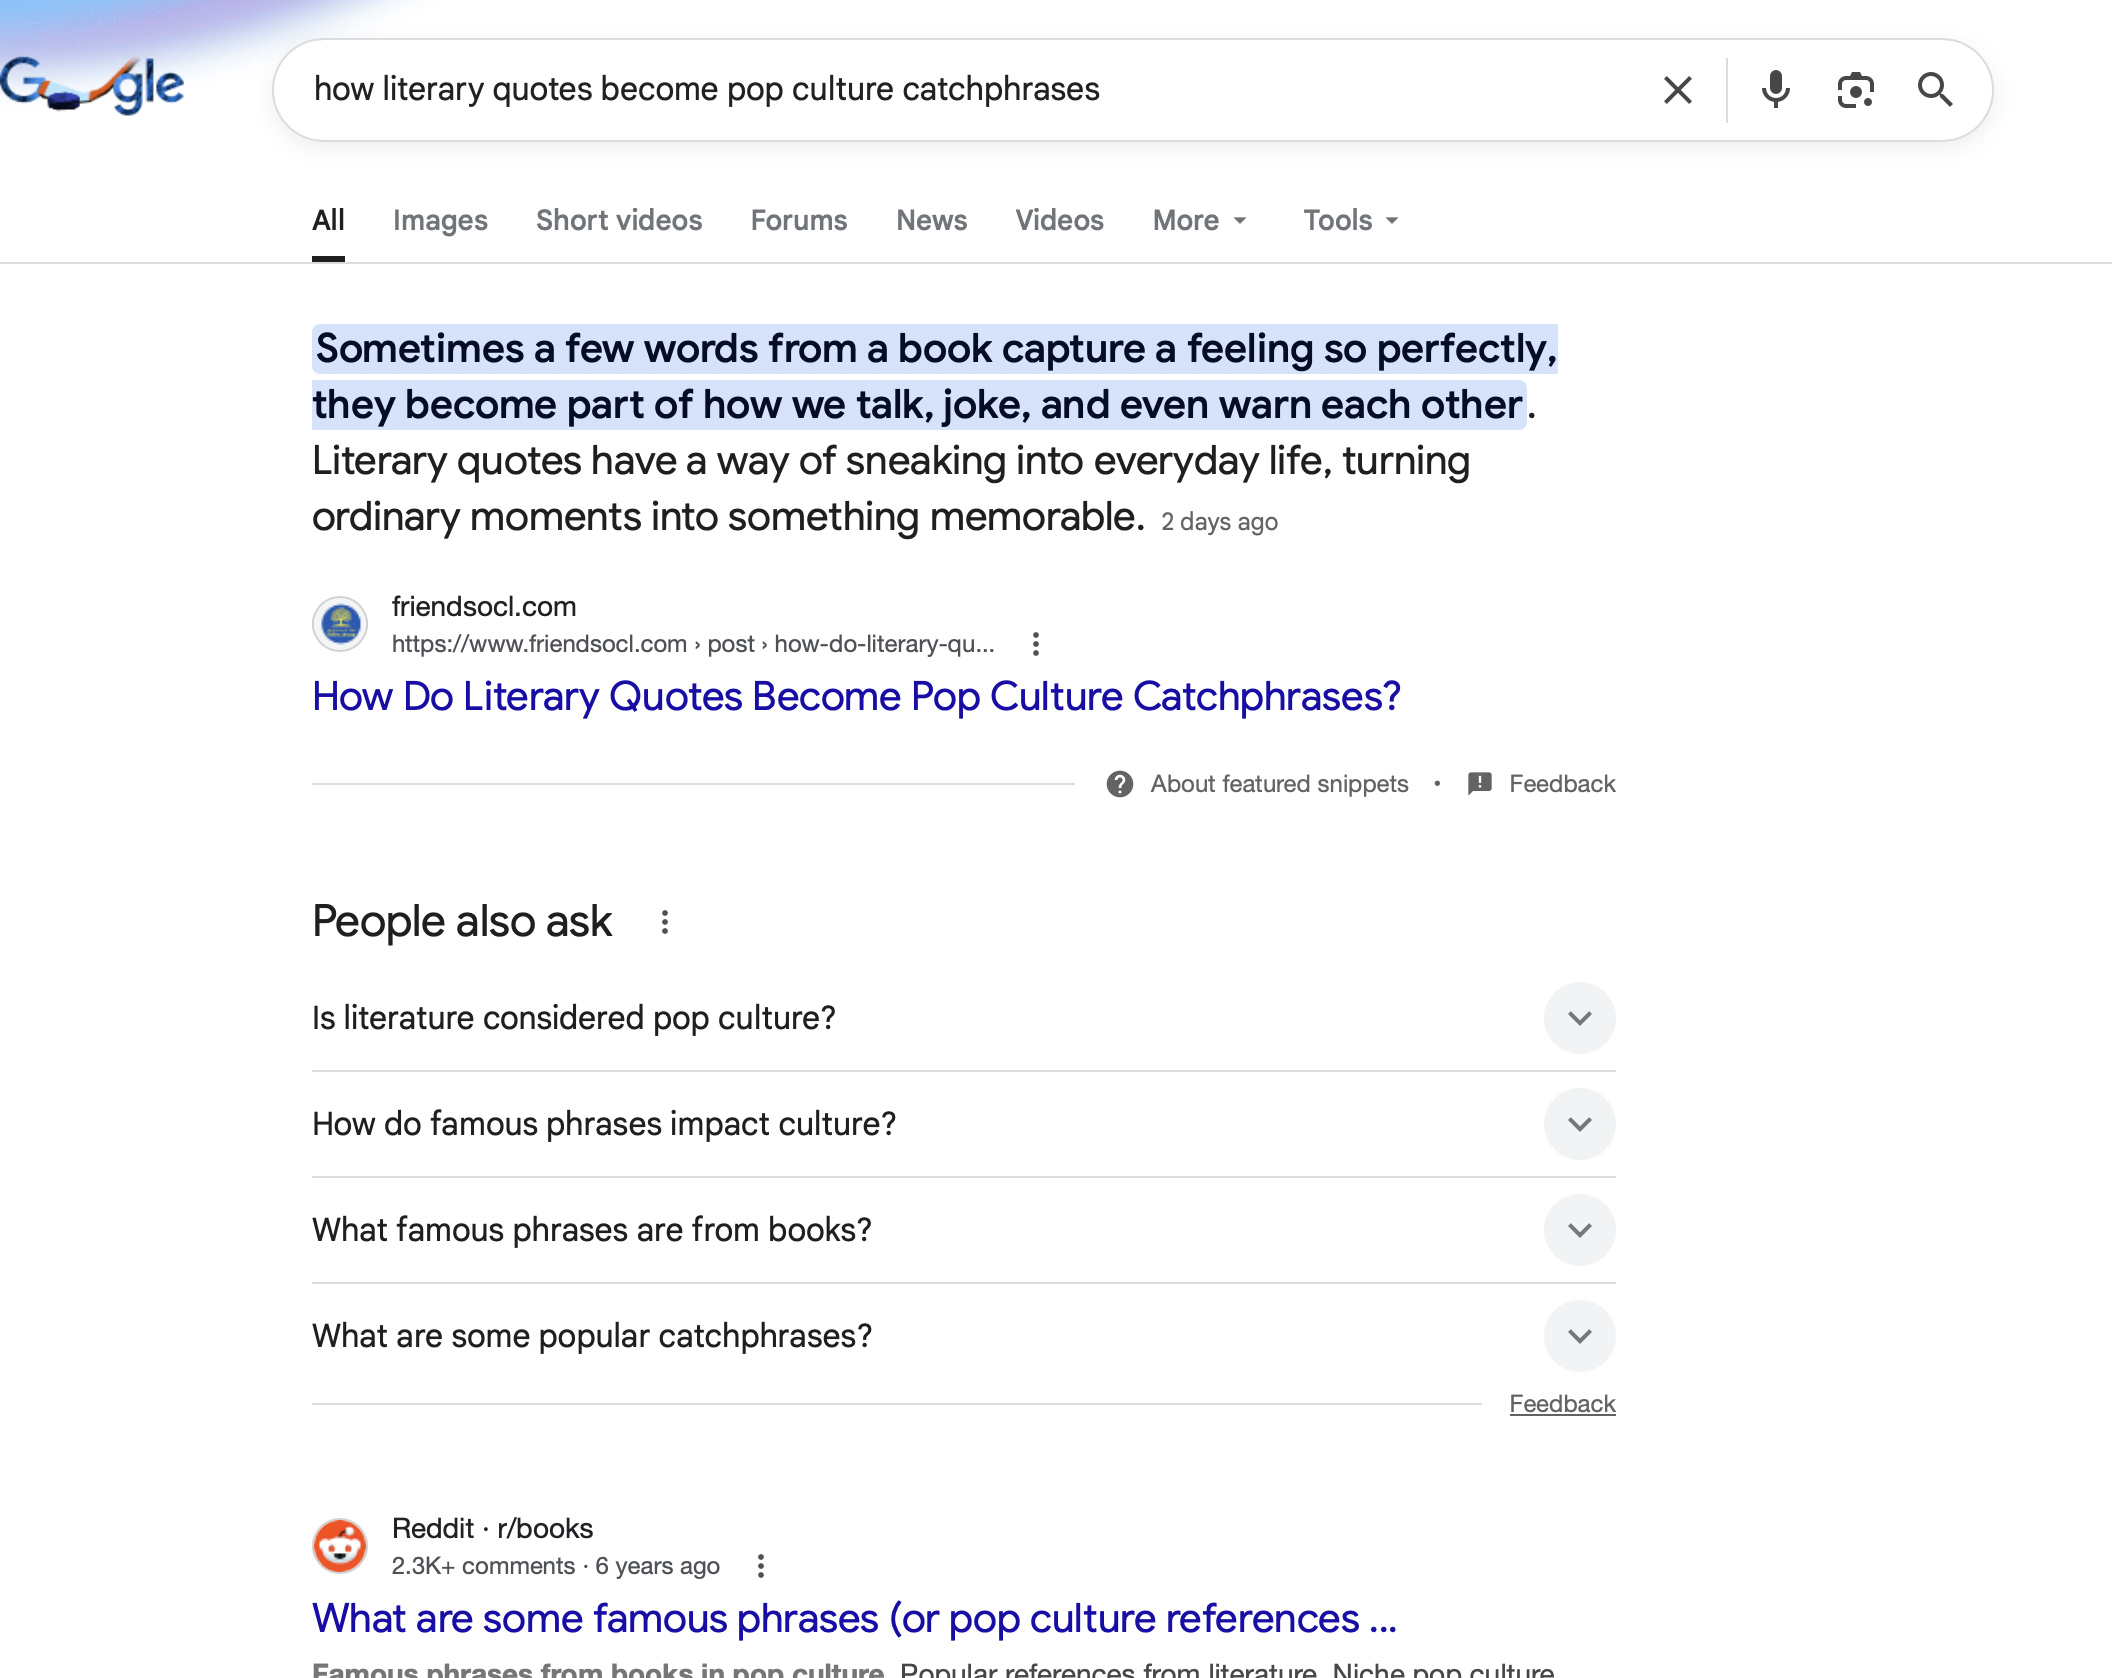Viewport: 2112px width, 1678px height.
Task: Start voice search with microphone icon
Action: (x=1775, y=90)
